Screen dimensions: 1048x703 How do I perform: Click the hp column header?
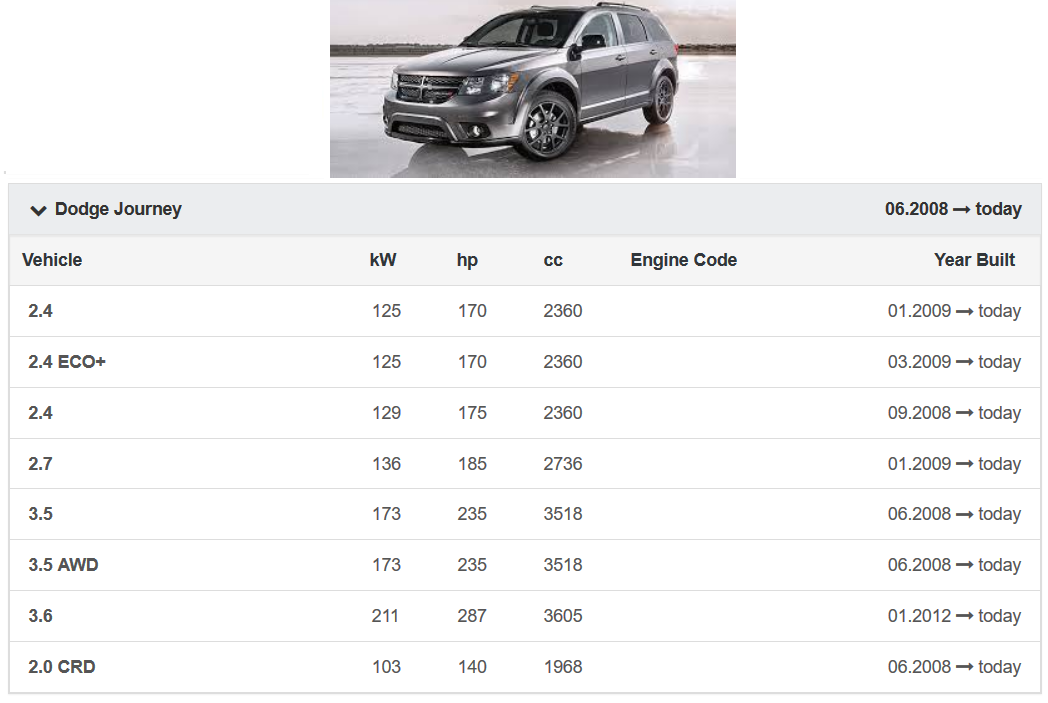tap(467, 260)
